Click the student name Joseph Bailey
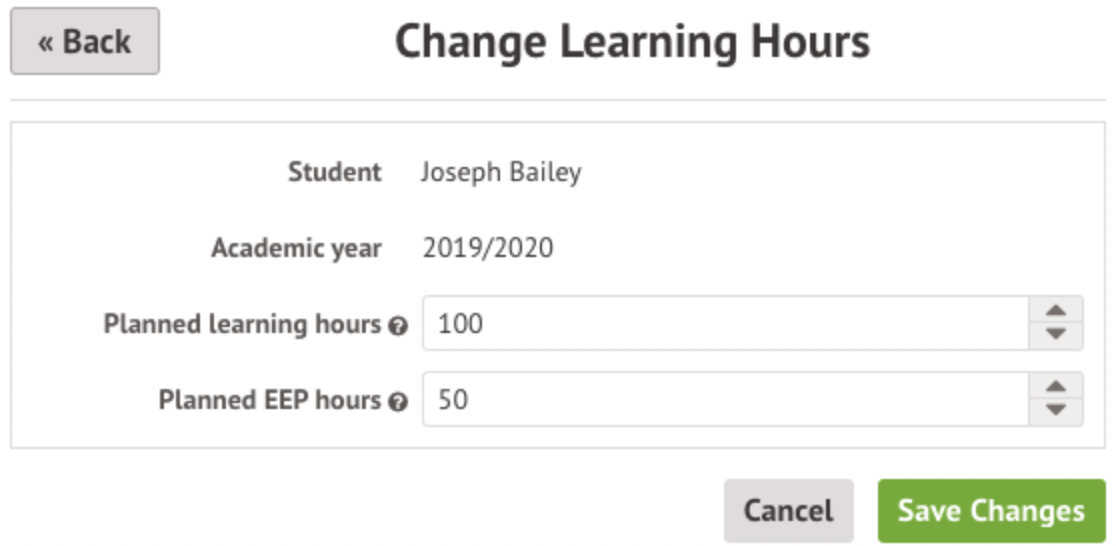 [501, 172]
